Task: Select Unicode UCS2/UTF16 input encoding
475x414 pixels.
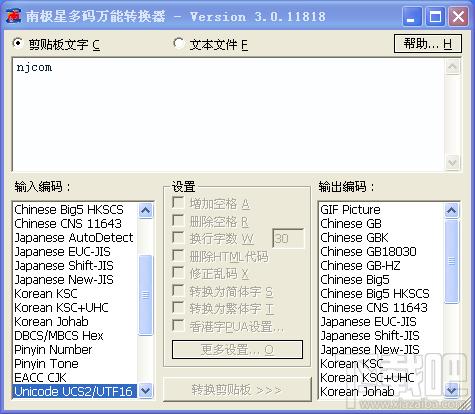Action: click(x=75, y=391)
